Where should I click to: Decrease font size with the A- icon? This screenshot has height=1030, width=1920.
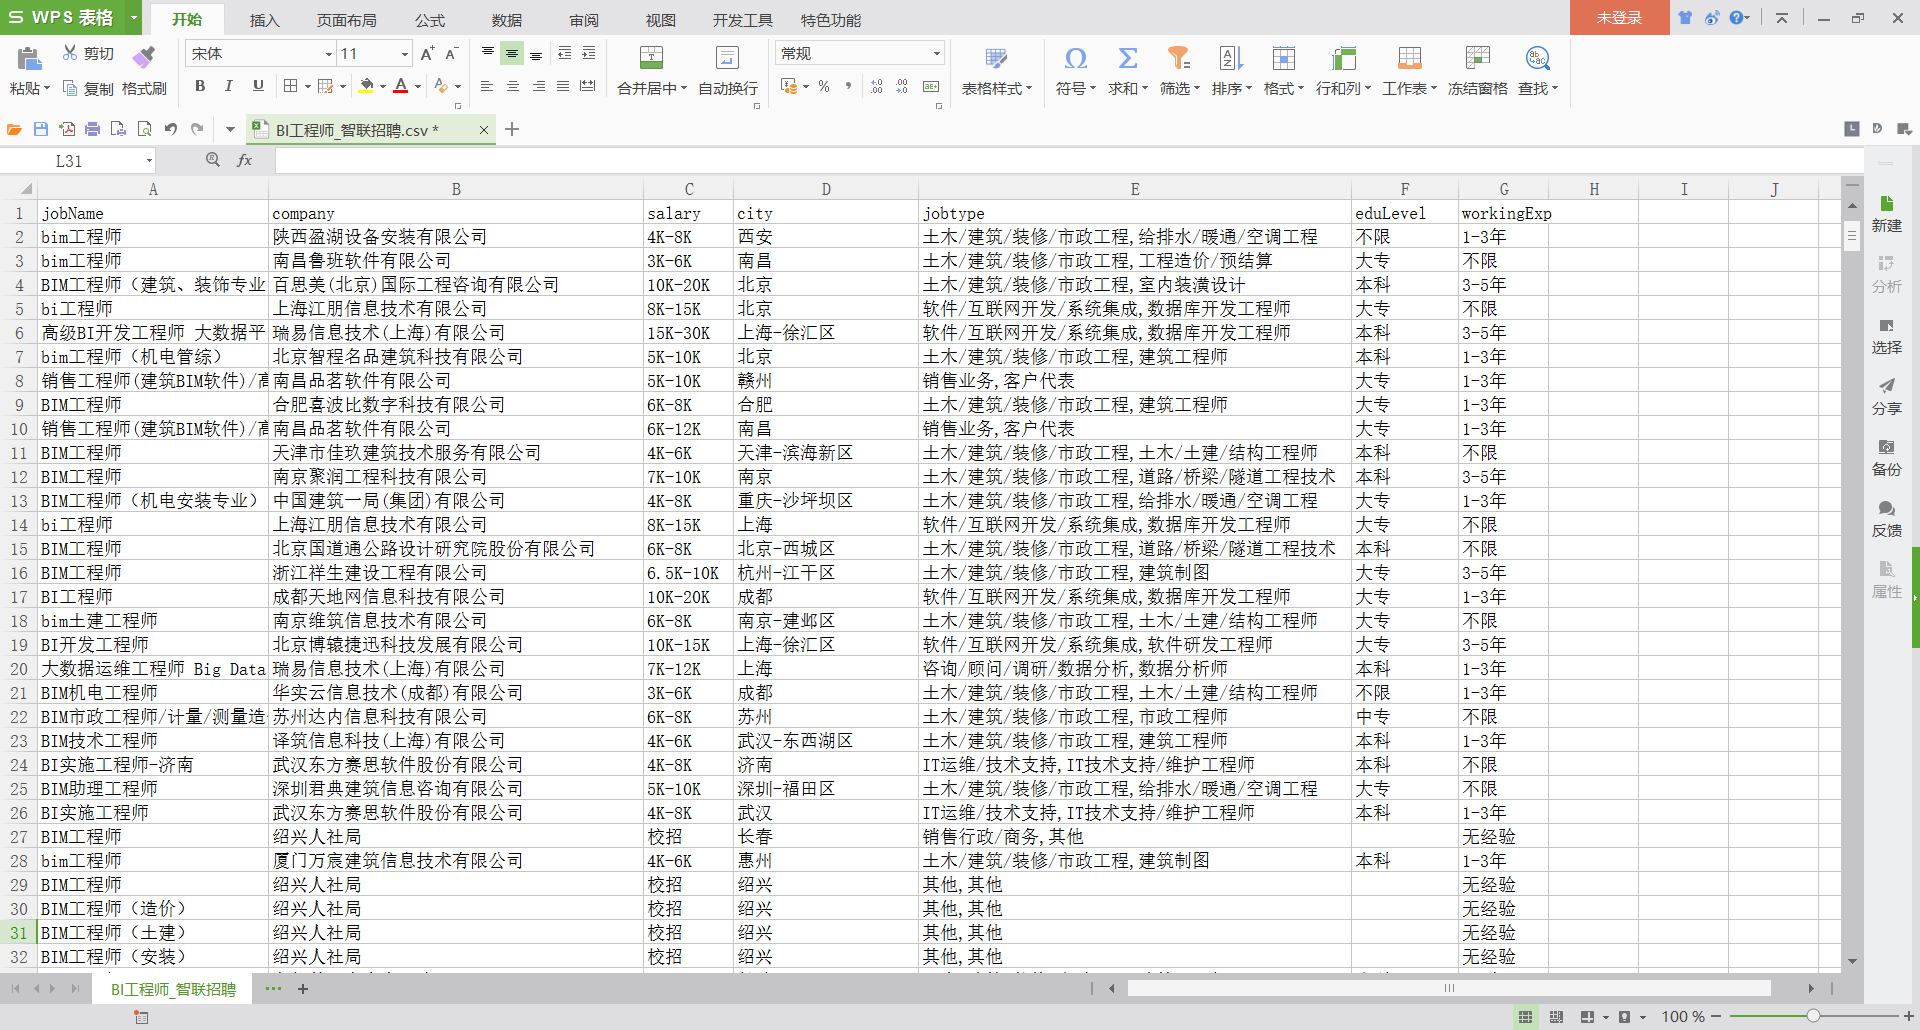pyautogui.click(x=451, y=53)
